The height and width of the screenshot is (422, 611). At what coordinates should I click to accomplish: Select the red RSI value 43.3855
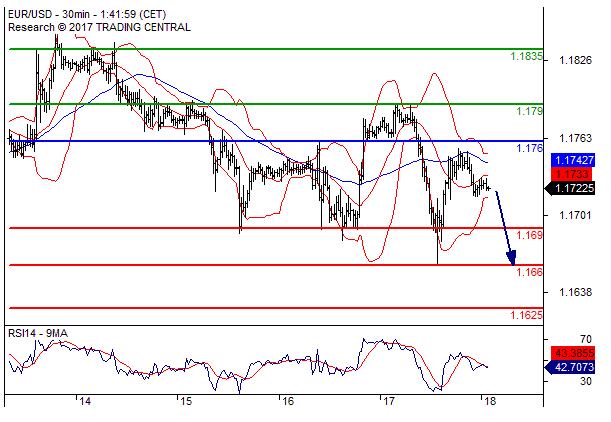point(573,353)
